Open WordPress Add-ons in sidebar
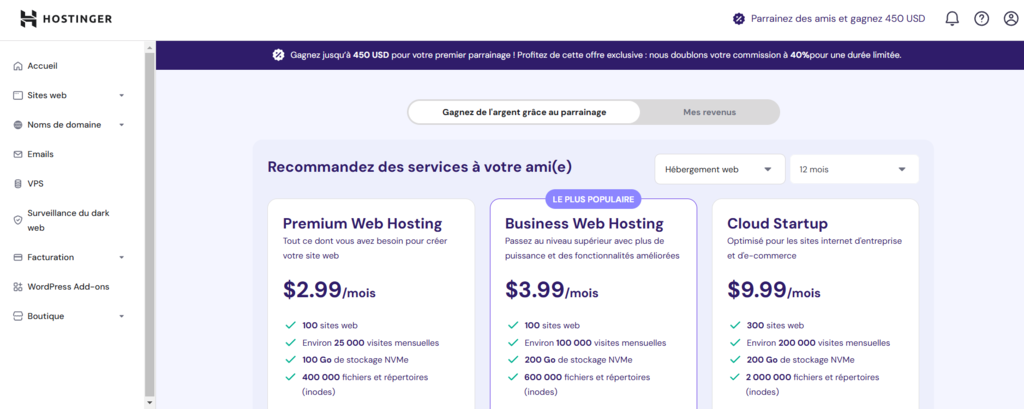 tap(68, 287)
